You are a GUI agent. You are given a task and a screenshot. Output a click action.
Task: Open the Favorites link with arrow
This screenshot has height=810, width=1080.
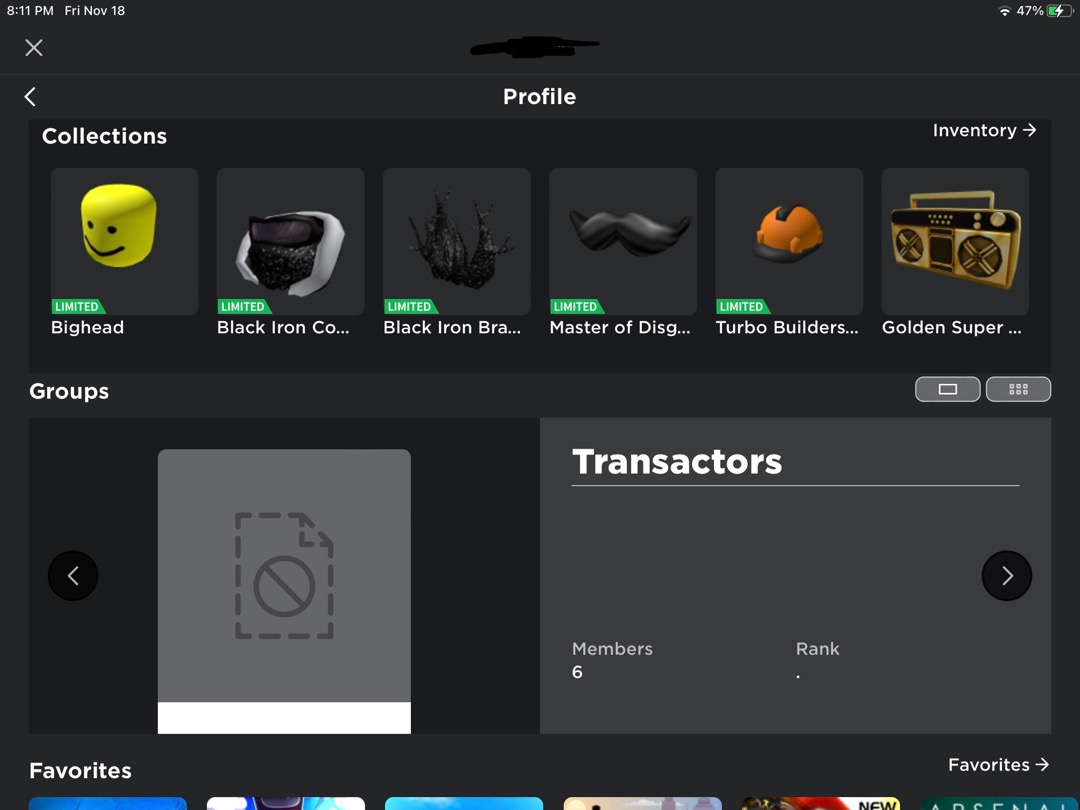(x=998, y=765)
